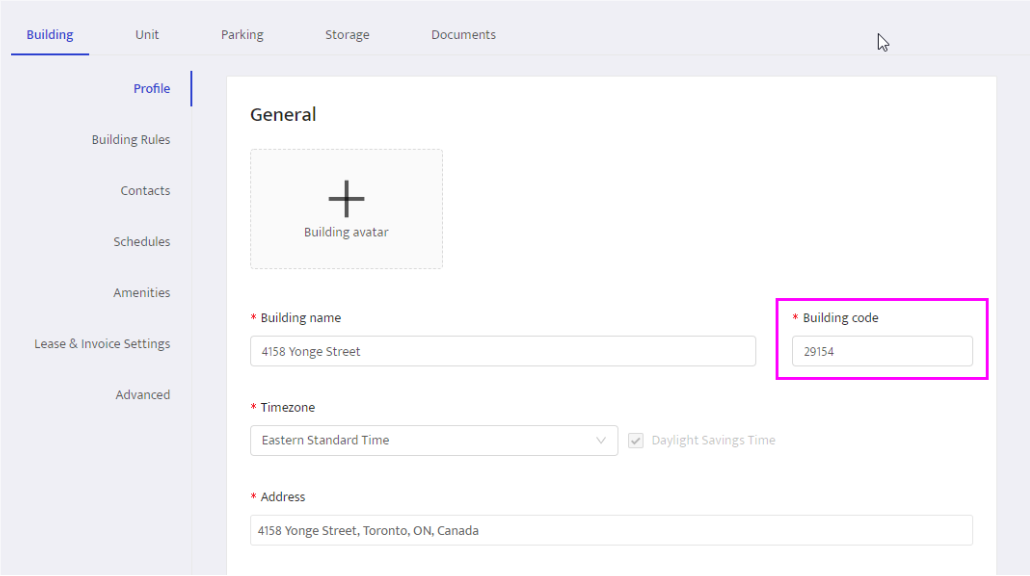Expand Timezone list using the chevron arrow
1030x576 pixels.
[601, 441]
